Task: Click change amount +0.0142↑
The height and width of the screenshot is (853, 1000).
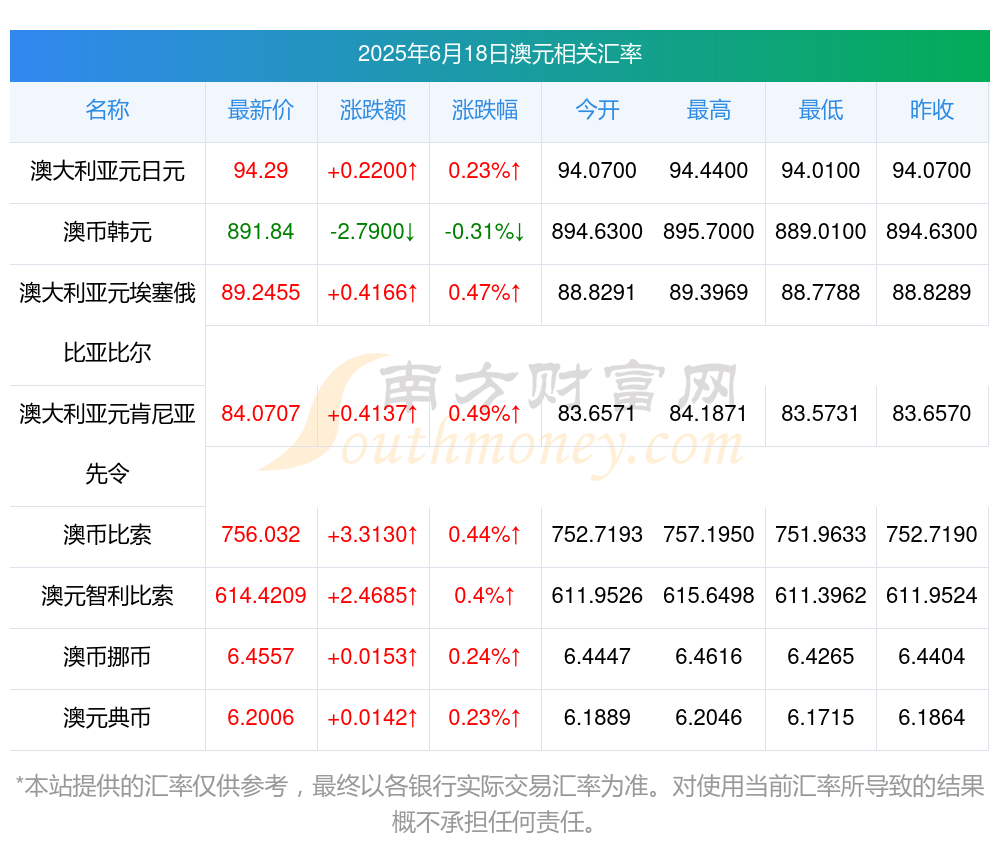Action: click(x=373, y=718)
